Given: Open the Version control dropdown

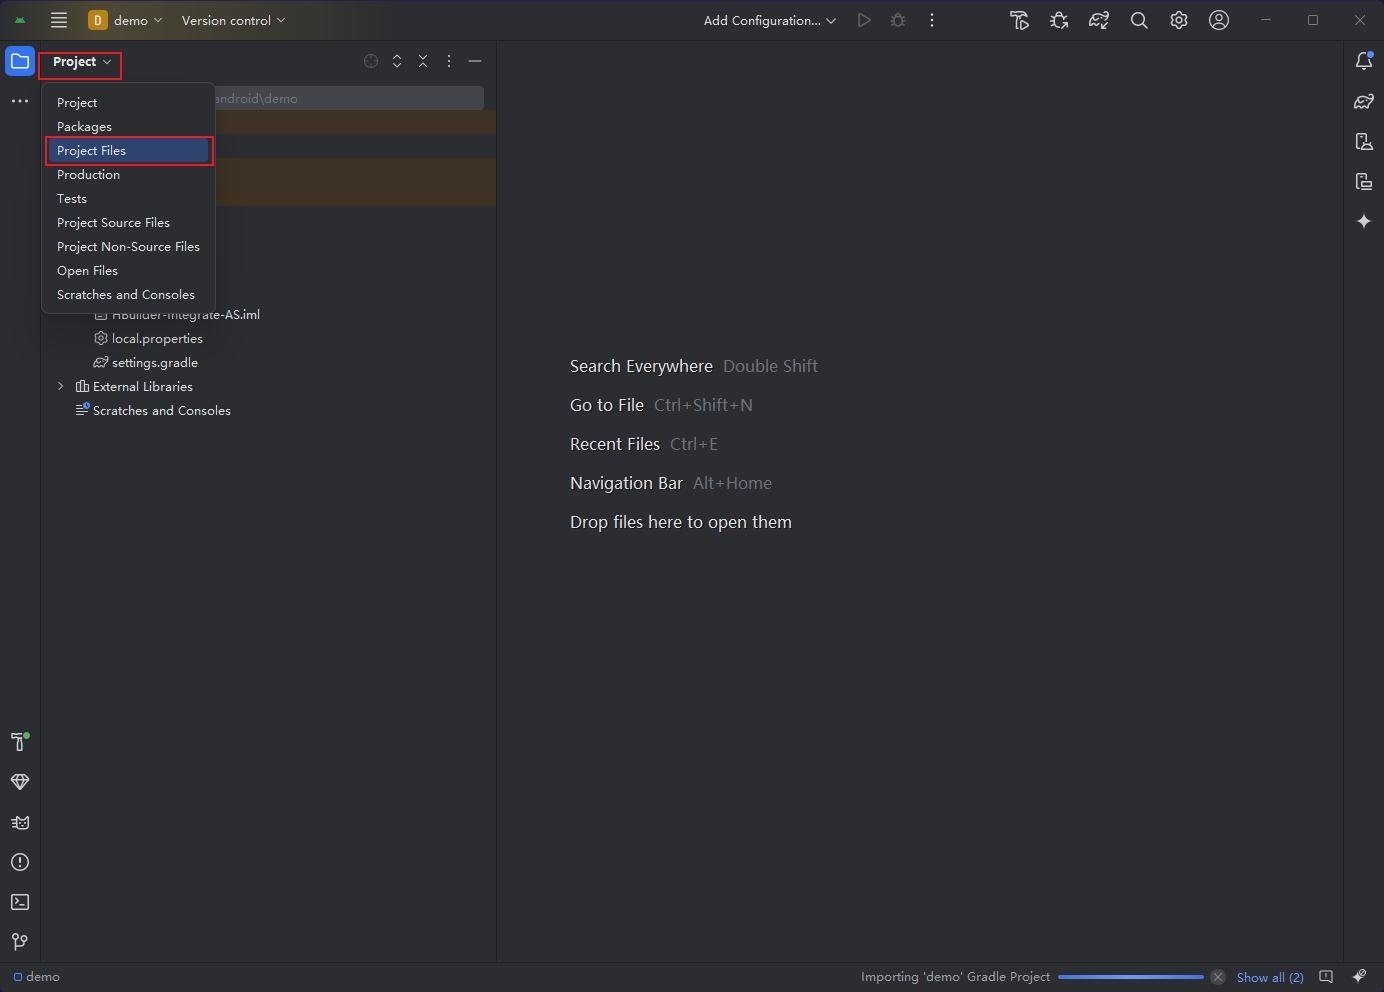Looking at the screenshot, I should tap(233, 20).
